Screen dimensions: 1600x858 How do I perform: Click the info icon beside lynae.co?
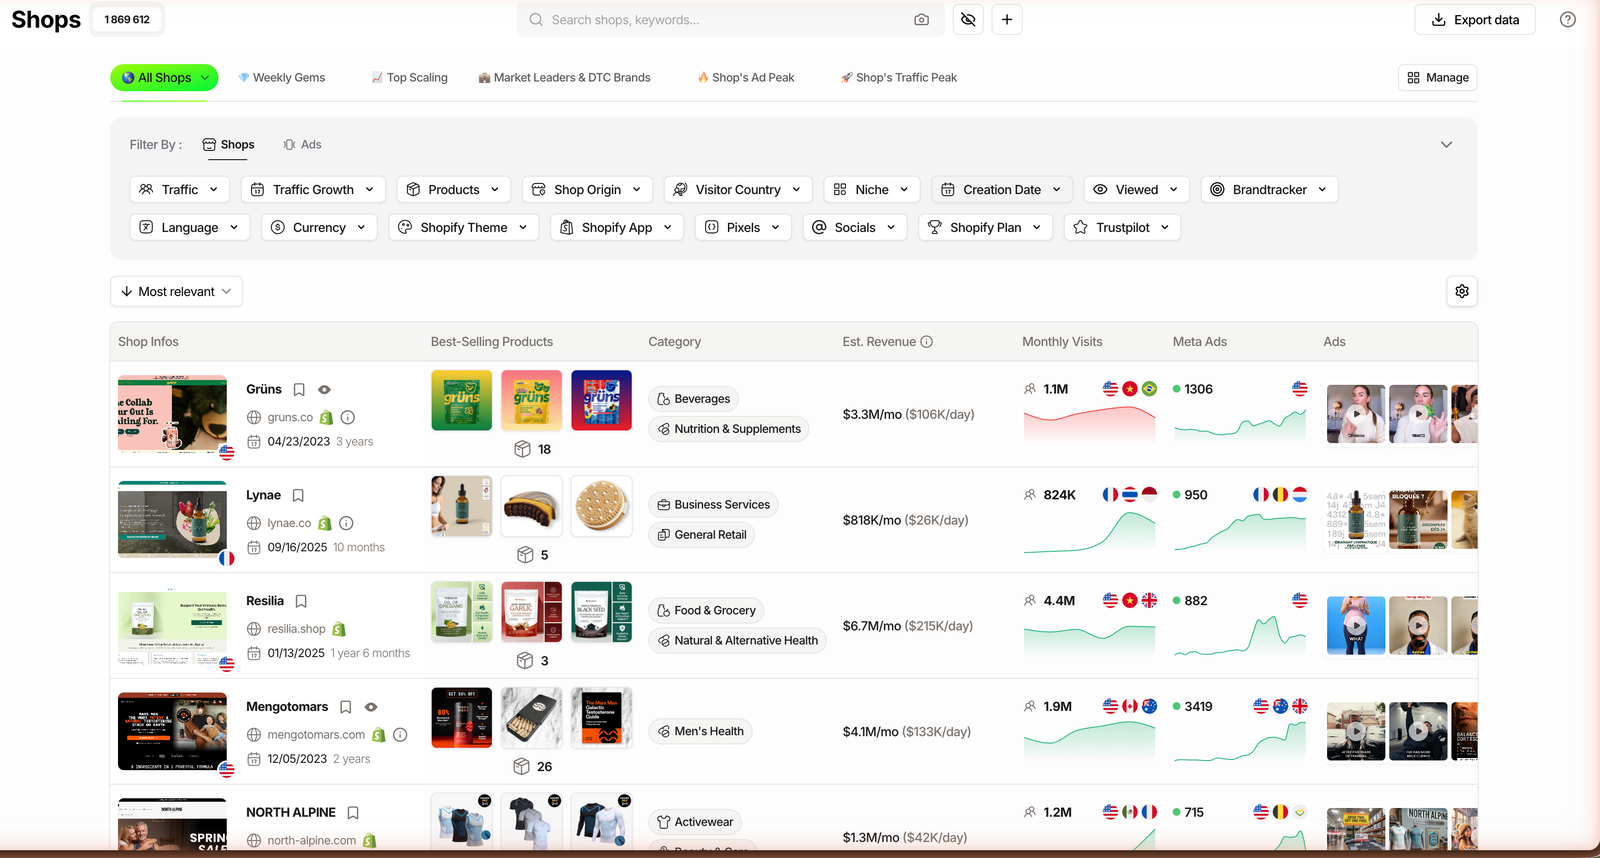(x=346, y=523)
